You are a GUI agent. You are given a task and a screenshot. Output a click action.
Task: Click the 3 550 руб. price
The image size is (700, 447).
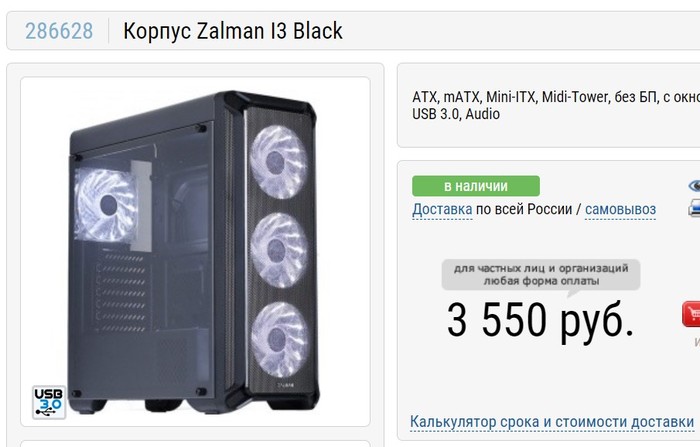pos(540,319)
